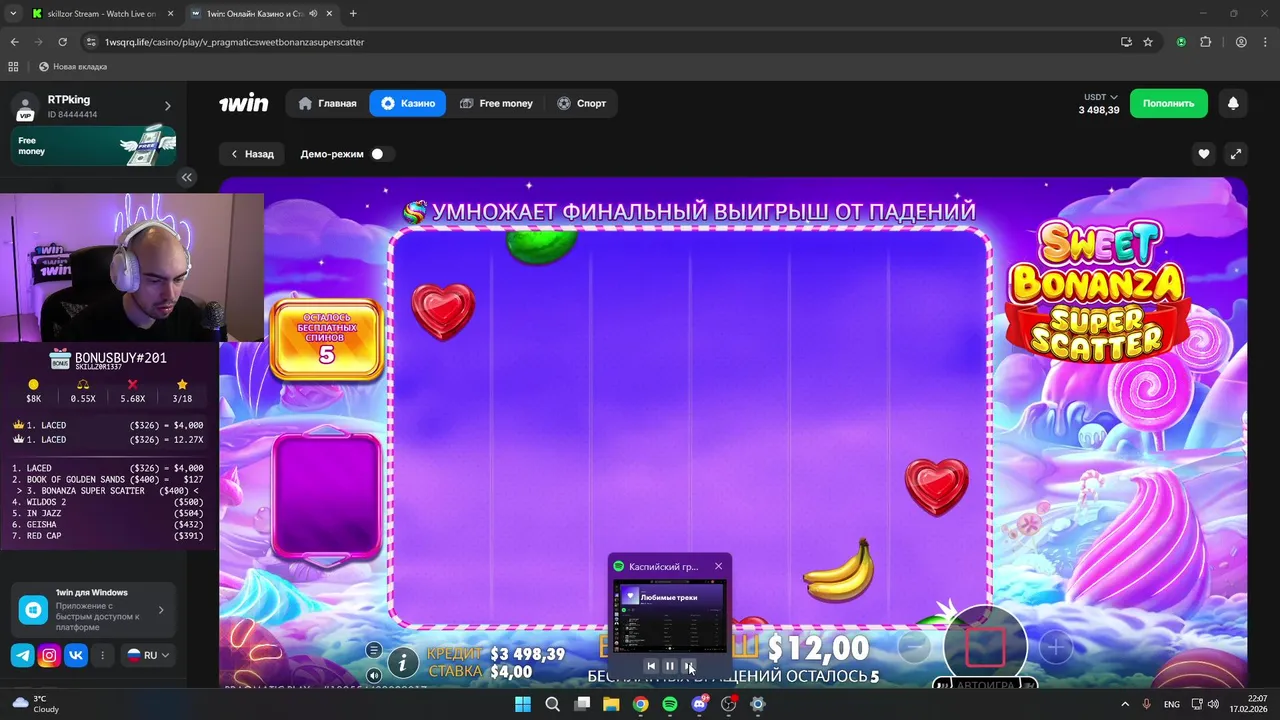
Task: Expand the USDT currency dropdown
Action: click(x=1100, y=97)
